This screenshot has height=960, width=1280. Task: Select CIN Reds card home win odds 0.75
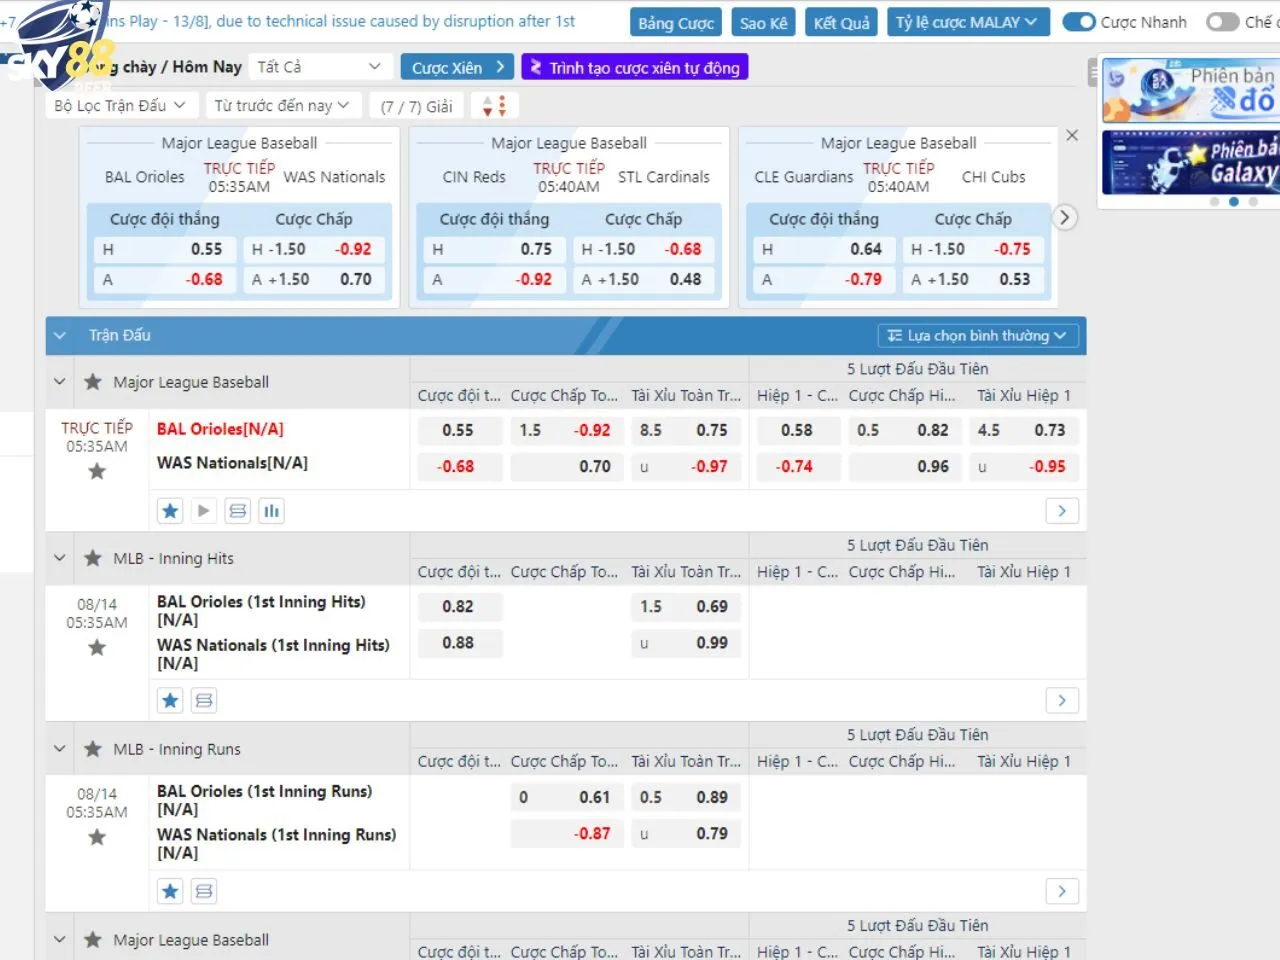493,249
